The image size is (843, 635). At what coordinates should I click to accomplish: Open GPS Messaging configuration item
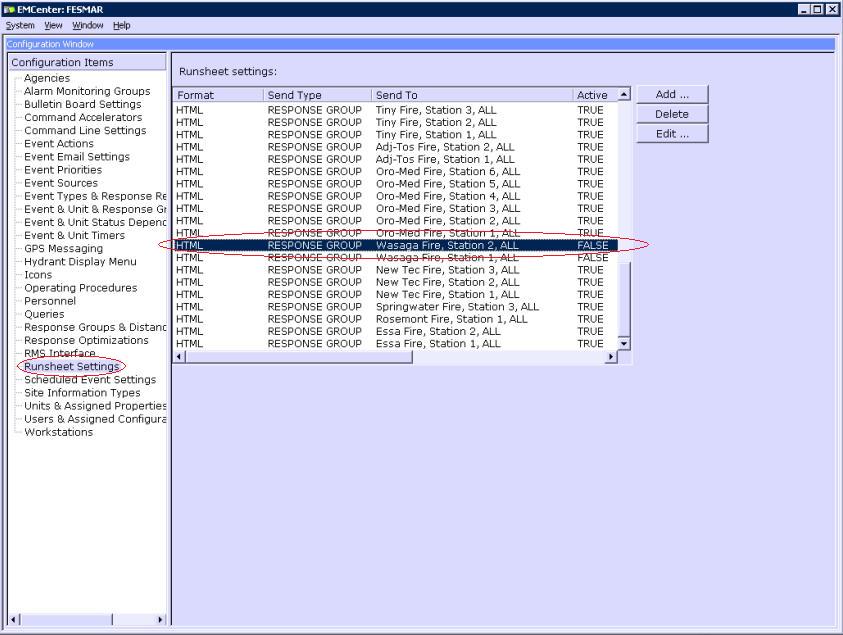(63, 248)
